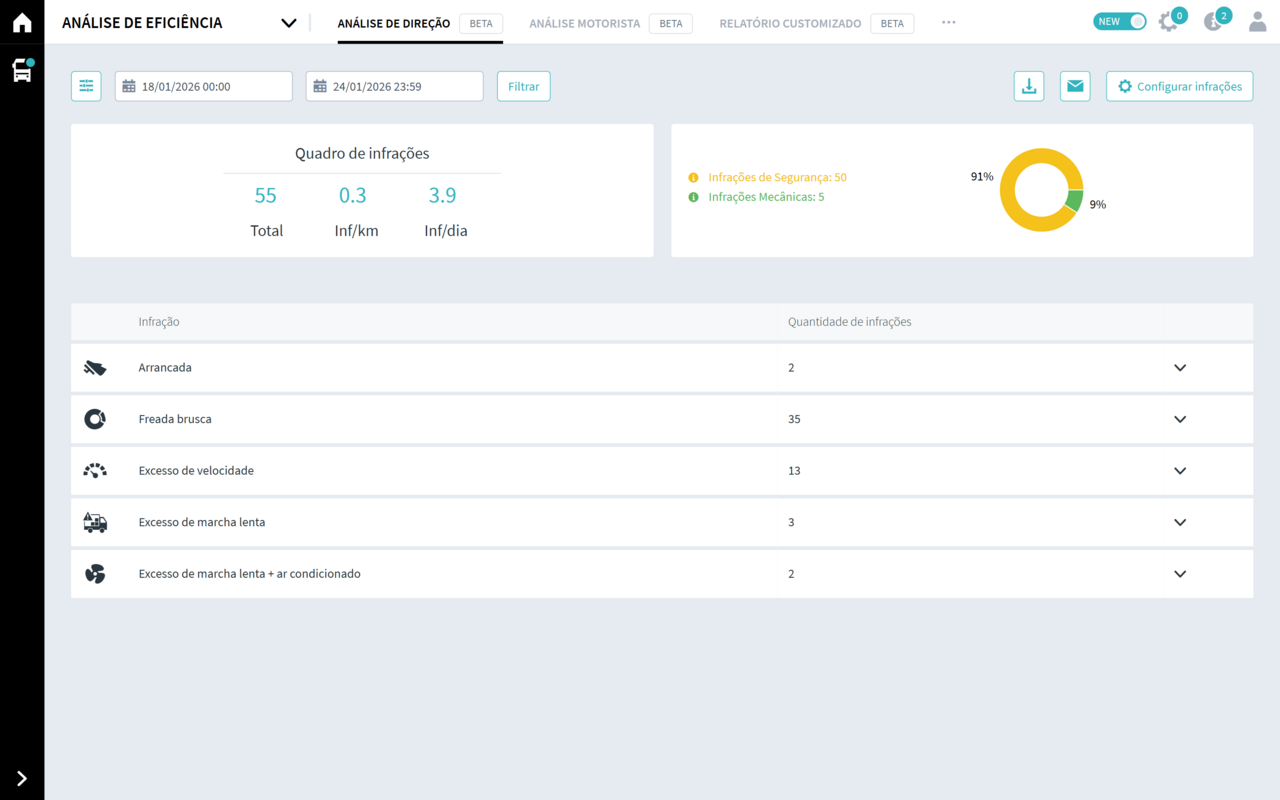The width and height of the screenshot is (1280, 800).
Task: Switch to Análise Motorista tab
Action: (584, 23)
